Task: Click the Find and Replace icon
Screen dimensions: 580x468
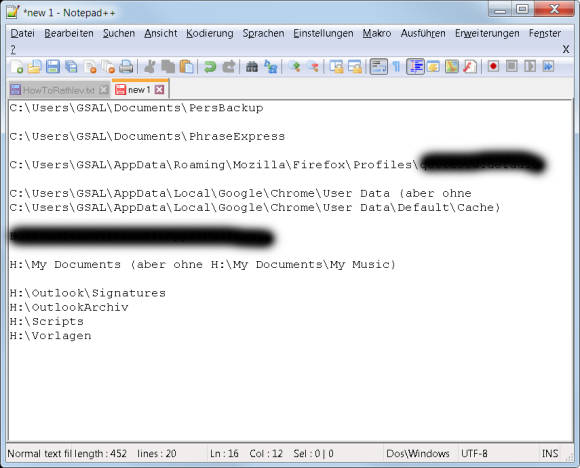Action: click(270, 67)
